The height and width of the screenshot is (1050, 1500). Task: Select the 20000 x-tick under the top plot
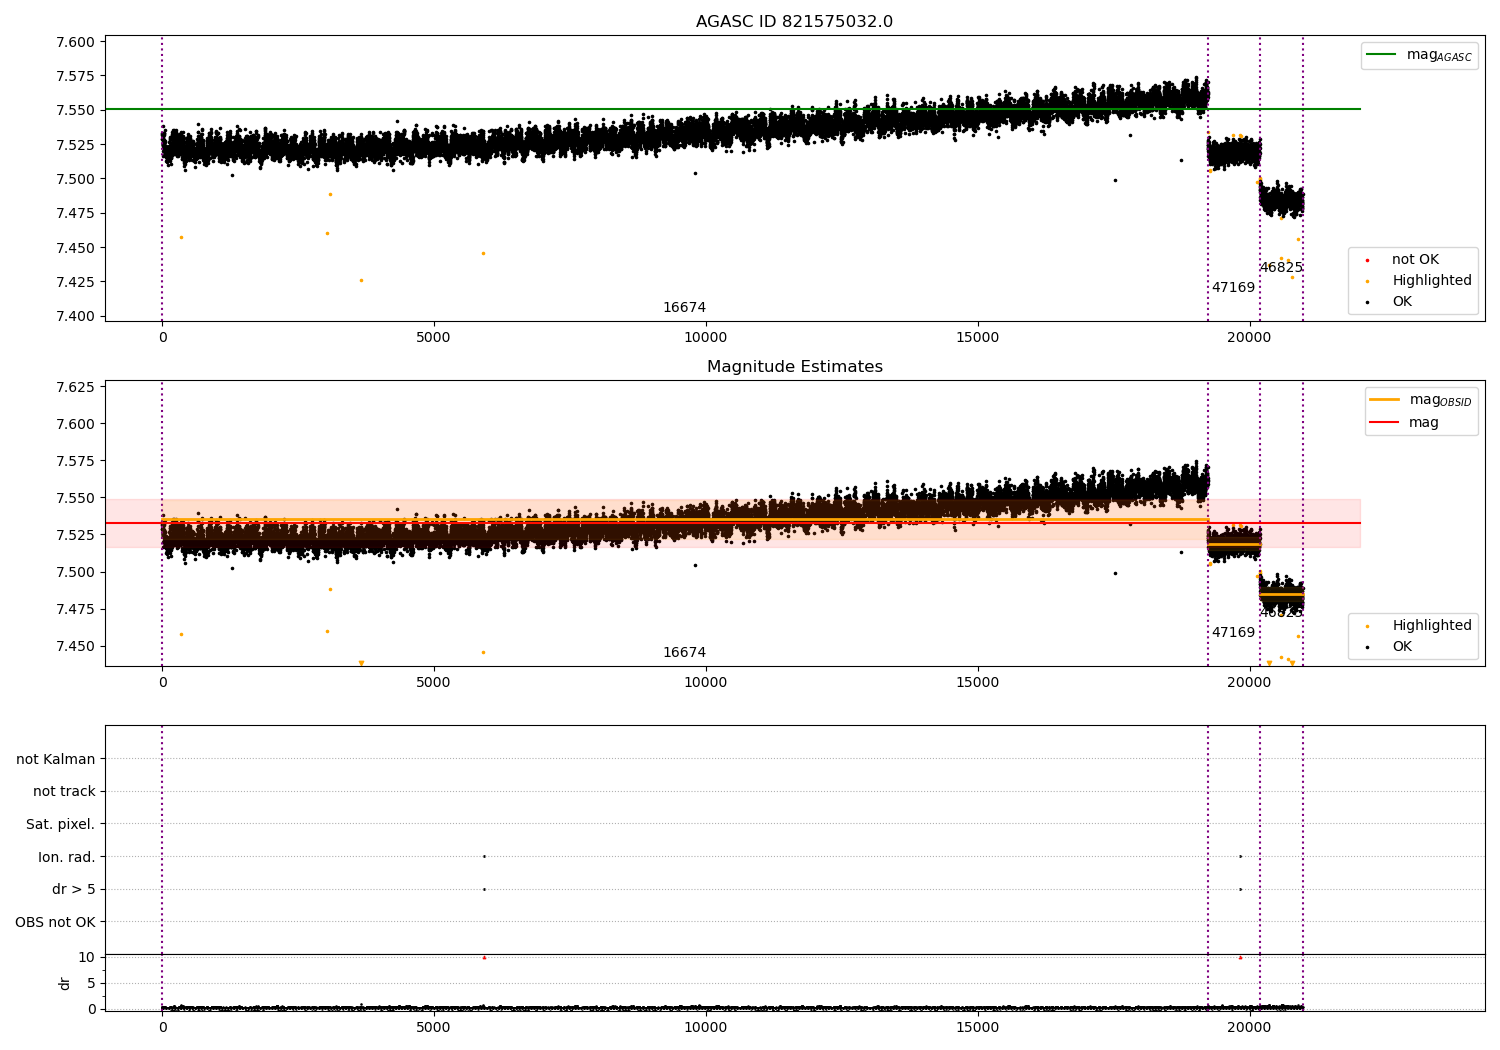coord(1249,338)
